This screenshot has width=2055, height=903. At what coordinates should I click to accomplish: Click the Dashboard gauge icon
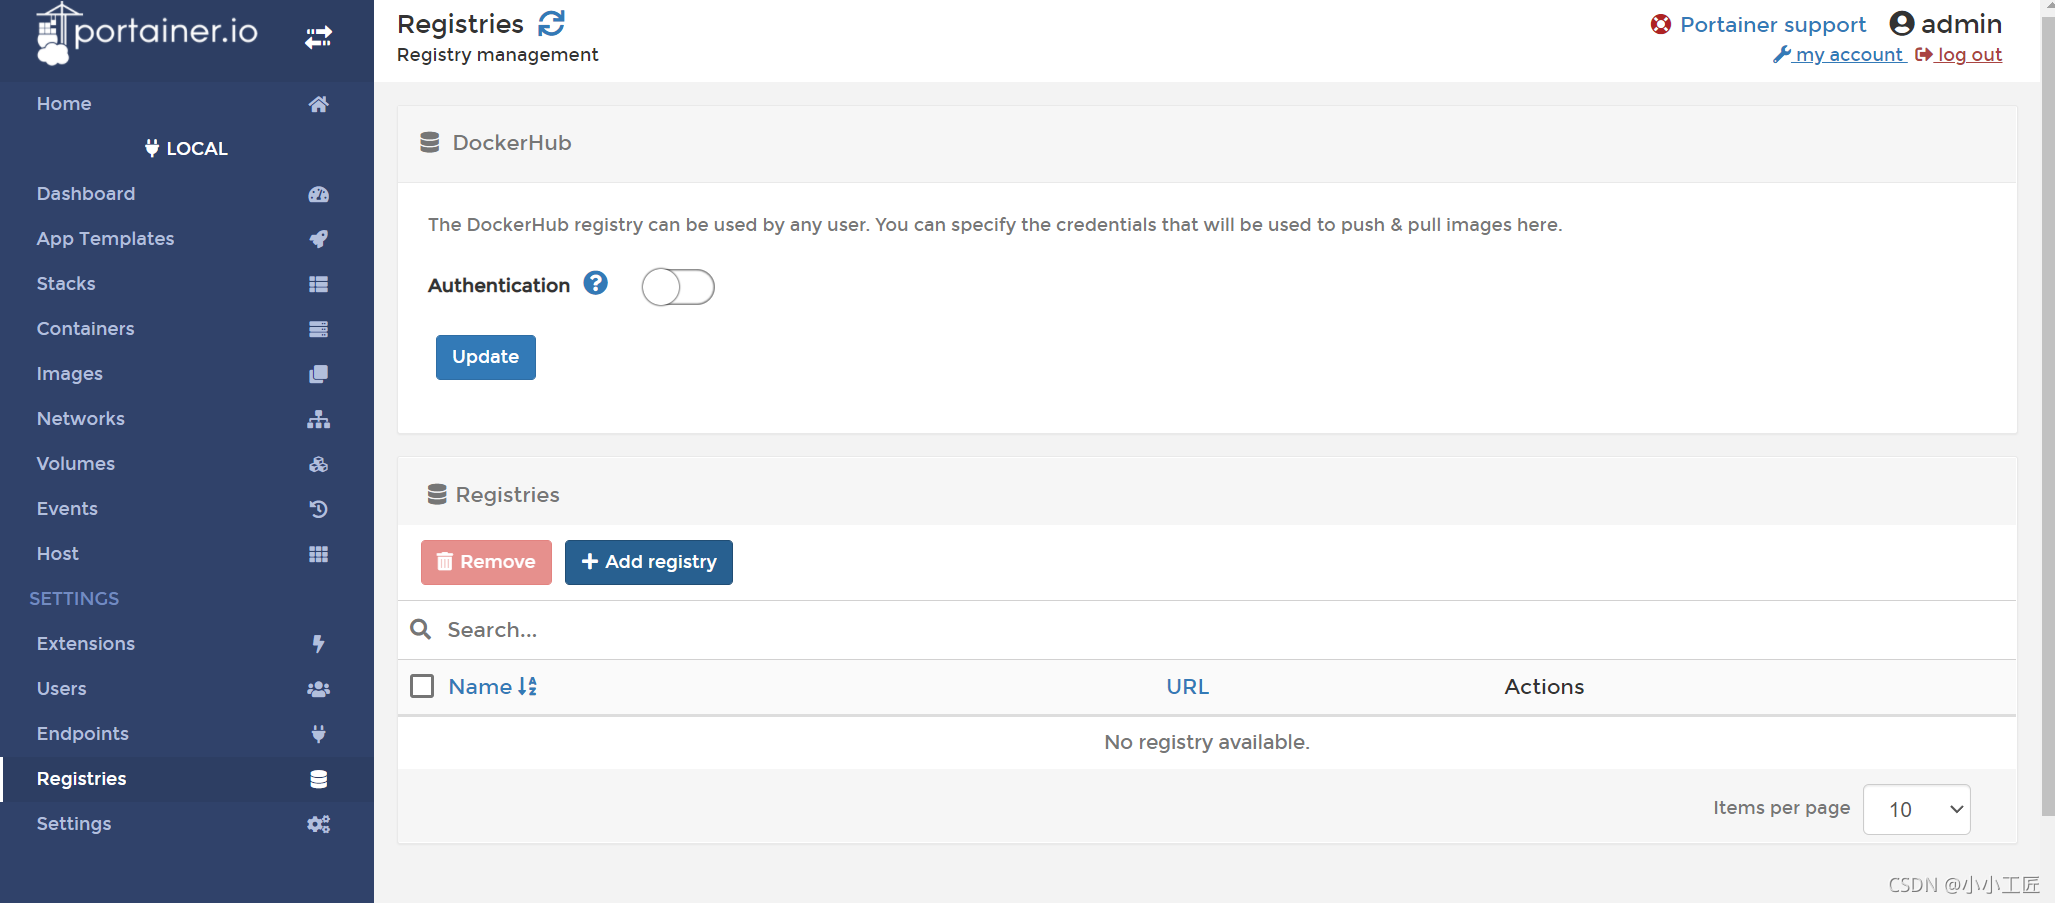(x=318, y=194)
